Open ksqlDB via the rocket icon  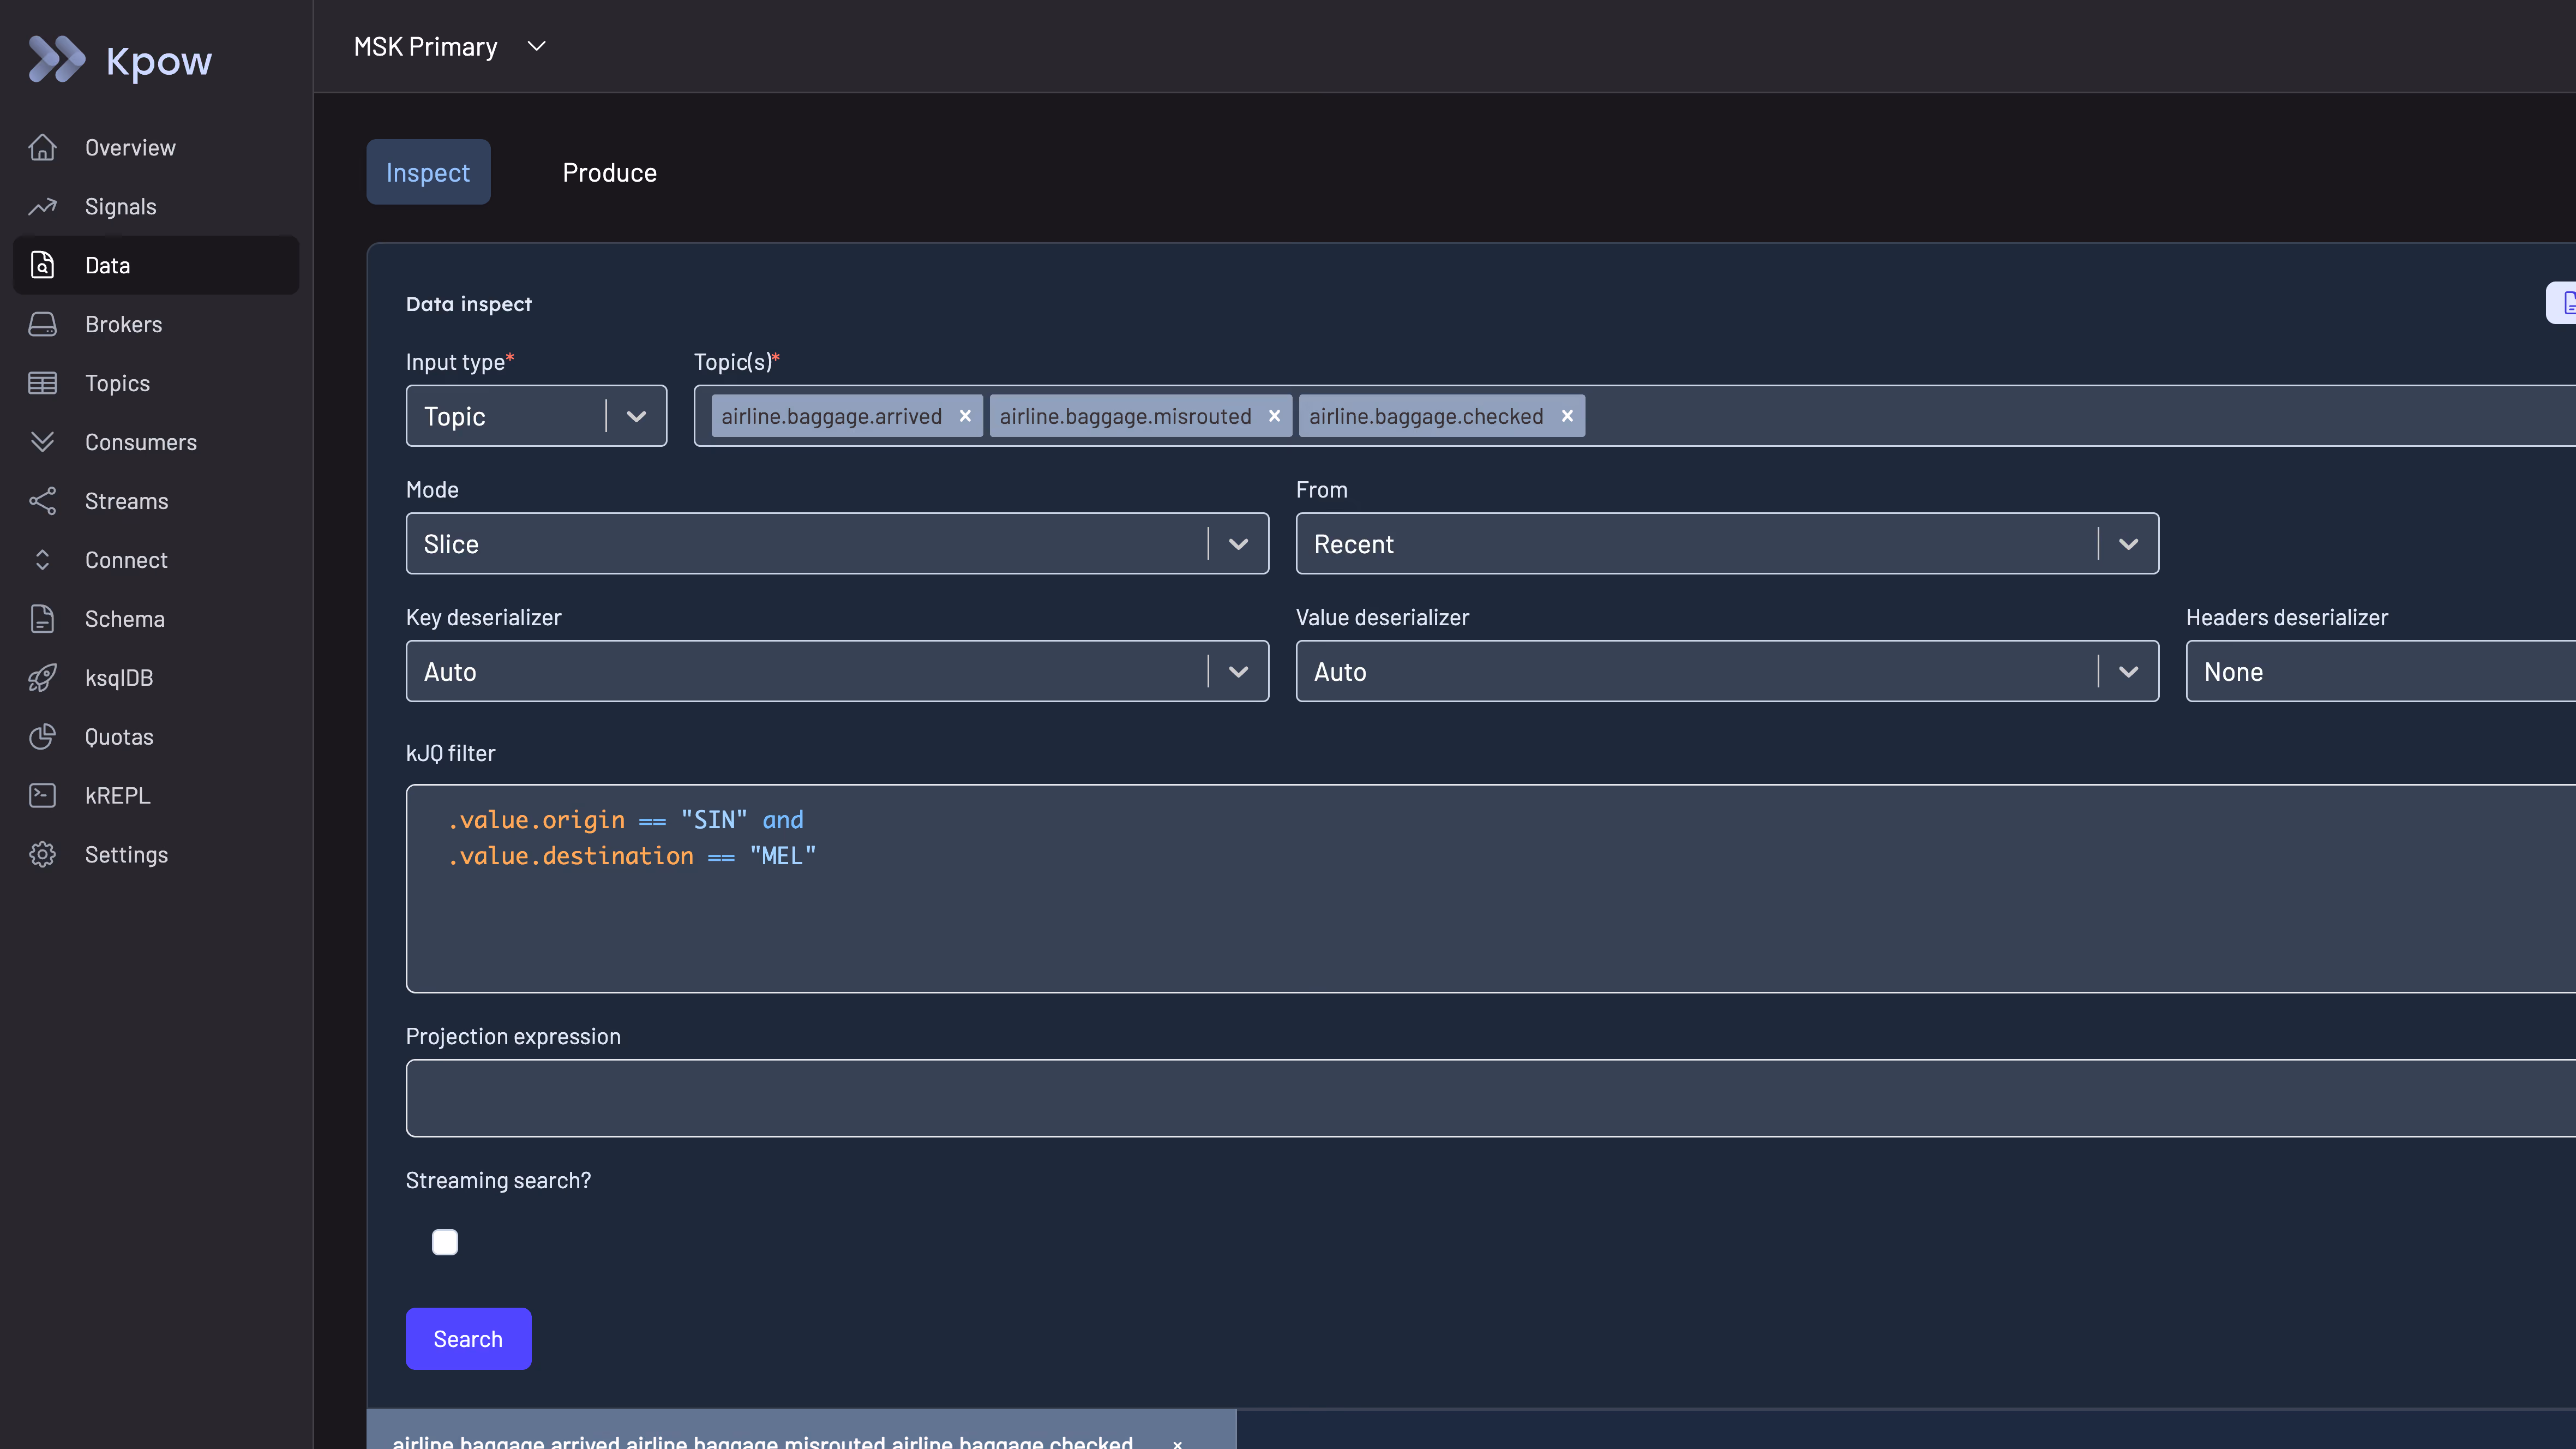point(42,678)
